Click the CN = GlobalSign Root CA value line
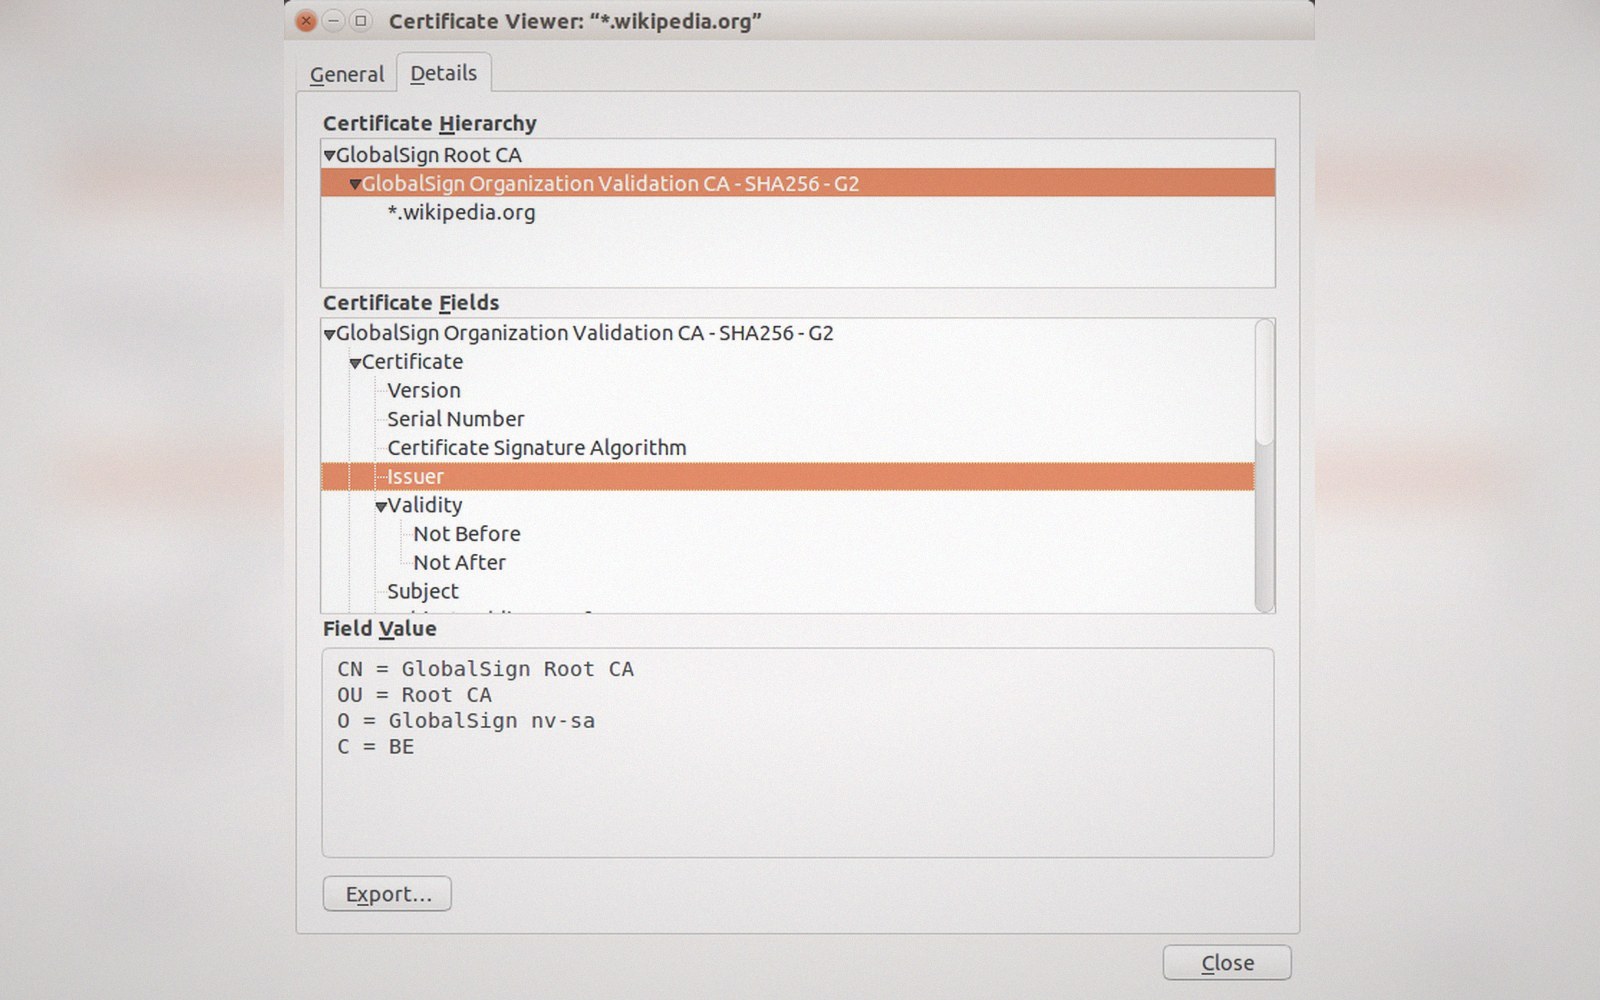The image size is (1600, 1000). click(x=485, y=669)
